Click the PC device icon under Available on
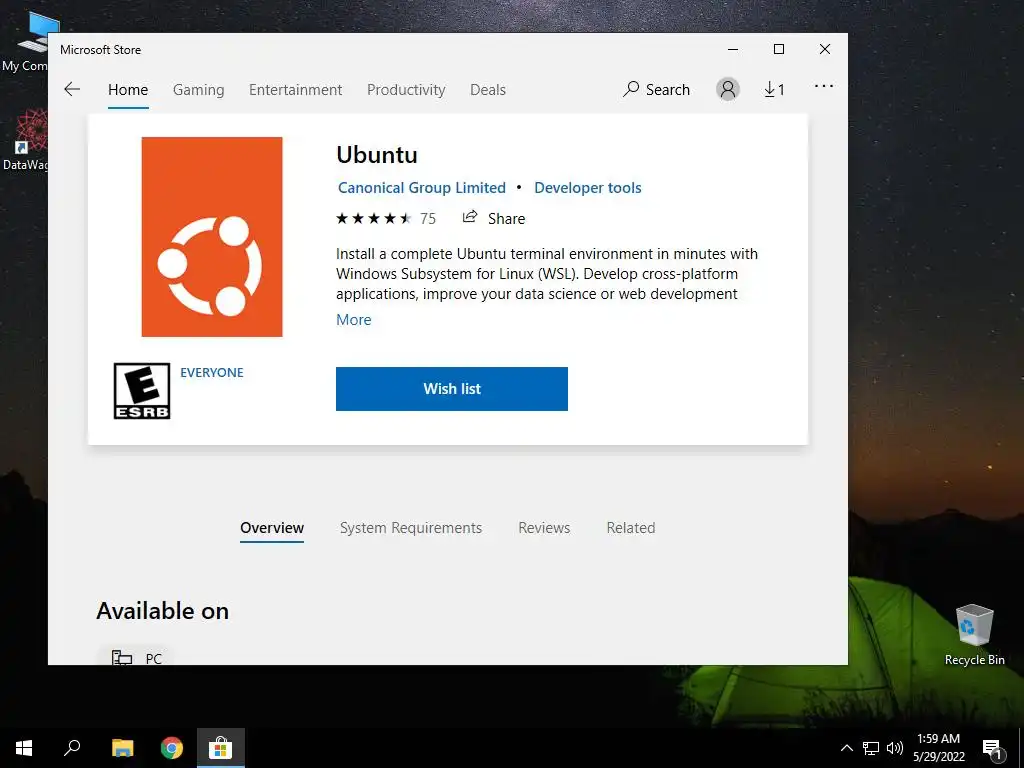The height and width of the screenshot is (768, 1024). [122, 657]
